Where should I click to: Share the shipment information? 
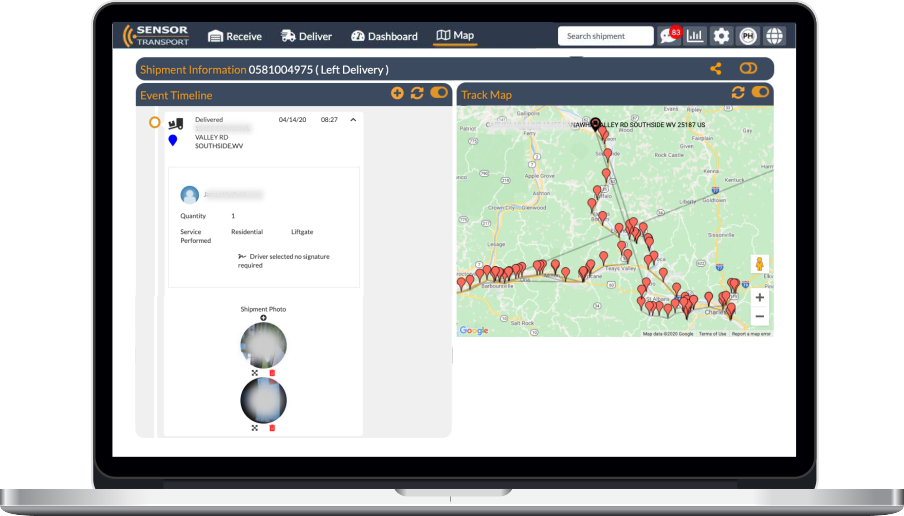click(x=716, y=69)
